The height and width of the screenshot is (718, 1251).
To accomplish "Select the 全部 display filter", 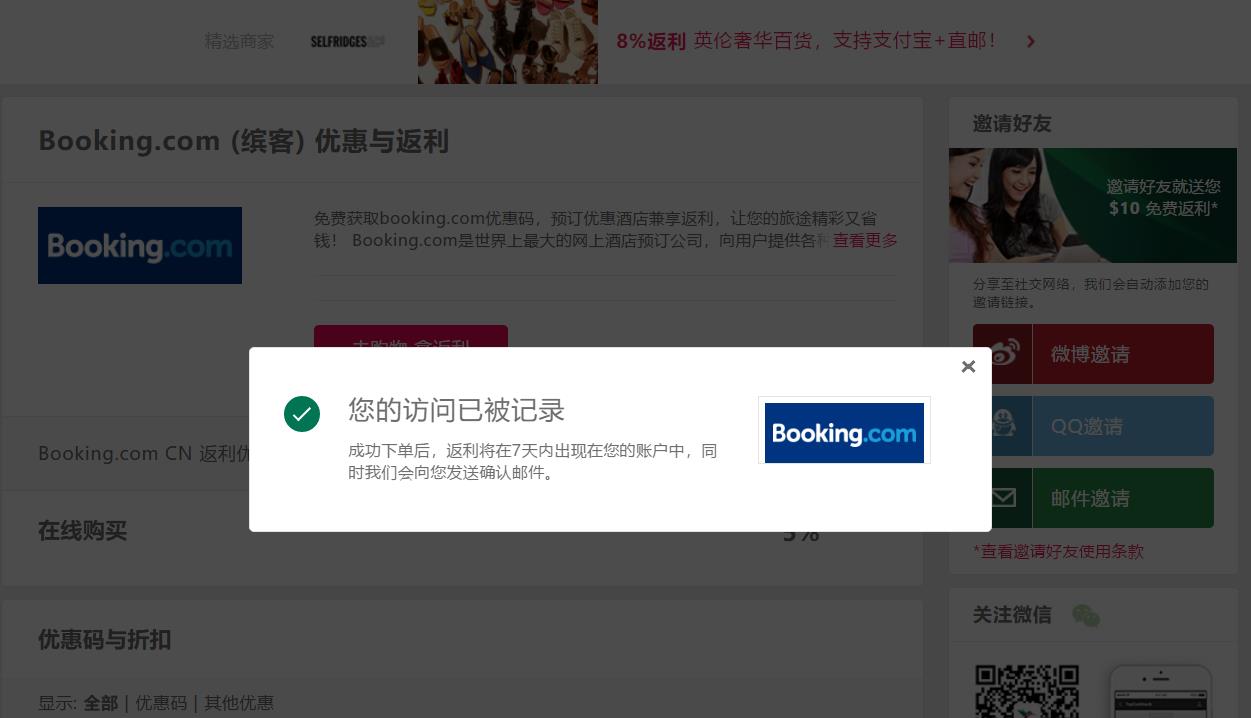I will 101,703.
